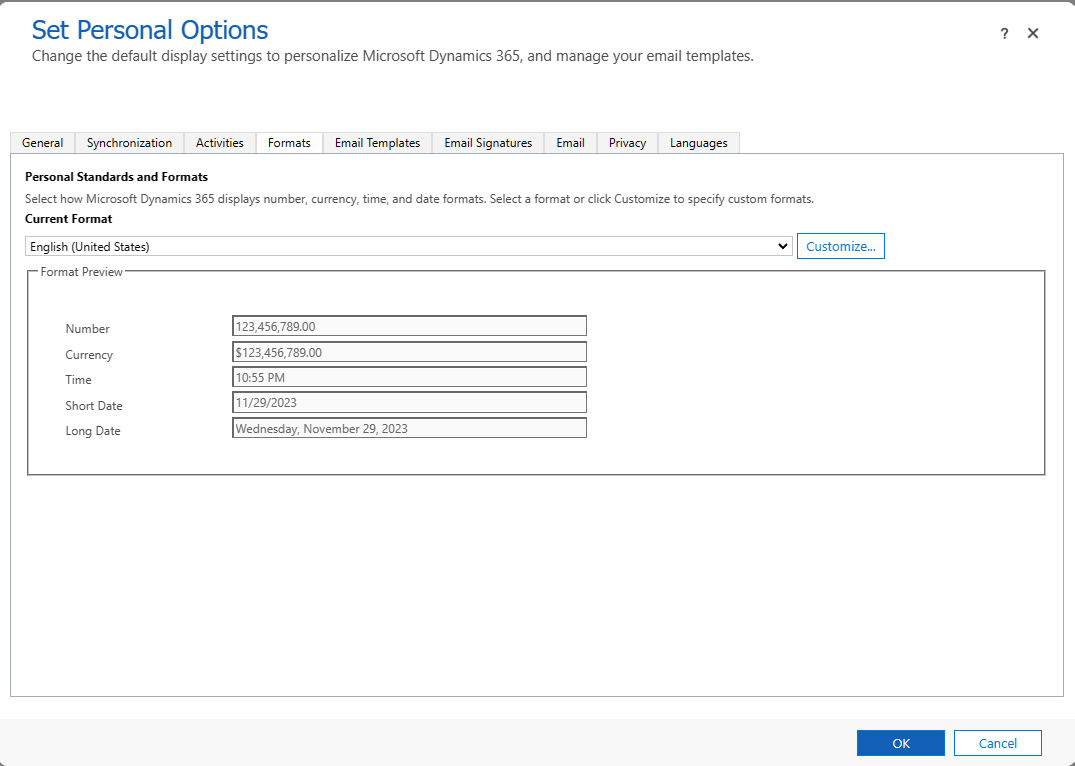Open the Activities tab
The height and width of the screenshot is (766, 1075).
pos(219,142)
